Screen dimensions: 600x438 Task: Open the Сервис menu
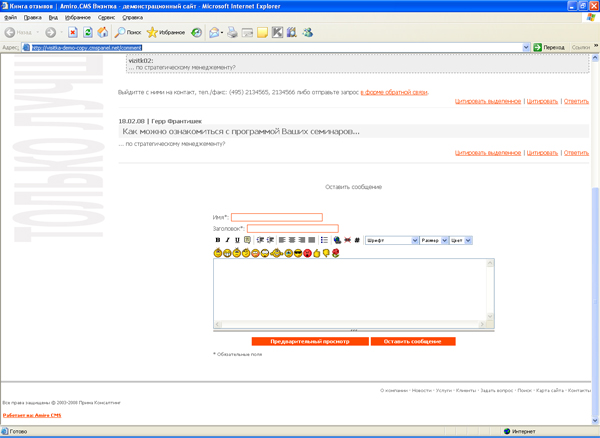[106, 17]
